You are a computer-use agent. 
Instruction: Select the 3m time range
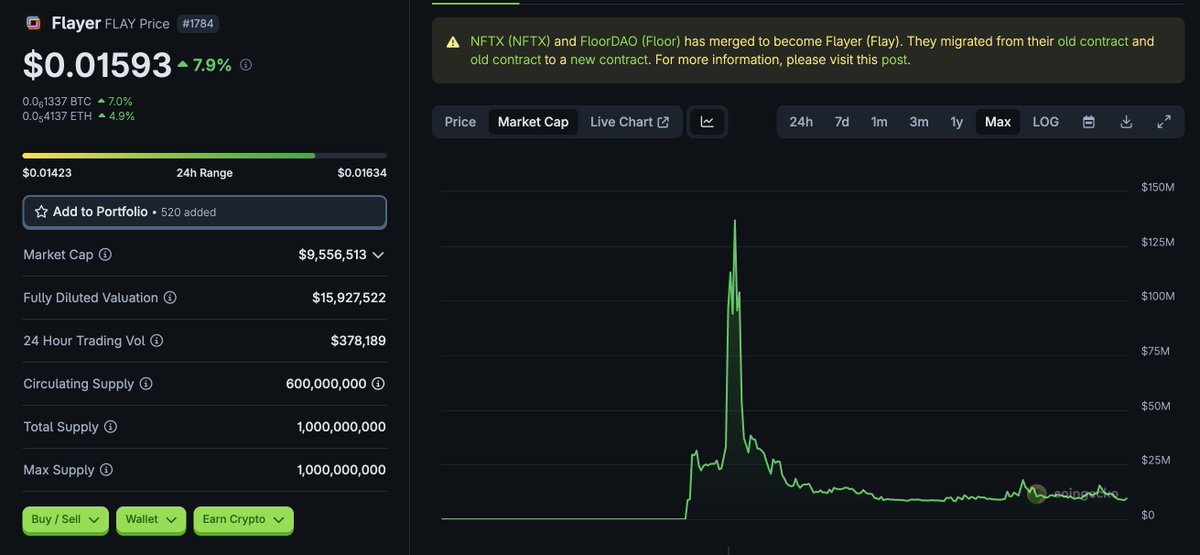pyautogui.click(x=919, y=122)
